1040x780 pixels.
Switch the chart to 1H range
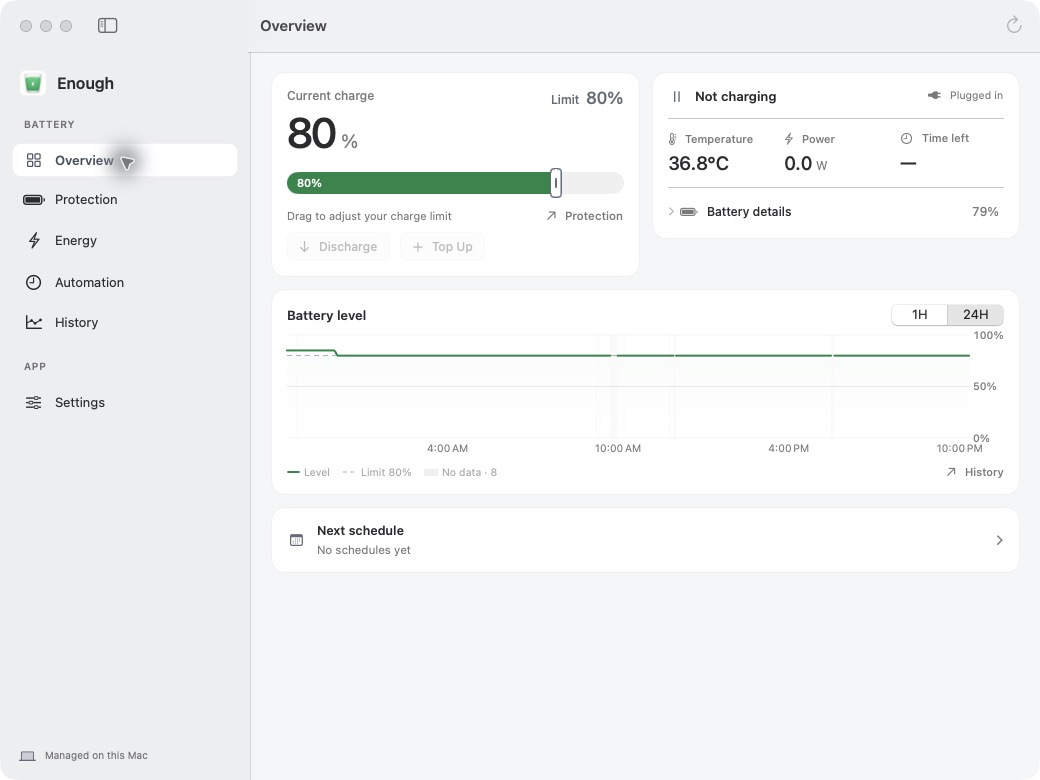(919, 315)
